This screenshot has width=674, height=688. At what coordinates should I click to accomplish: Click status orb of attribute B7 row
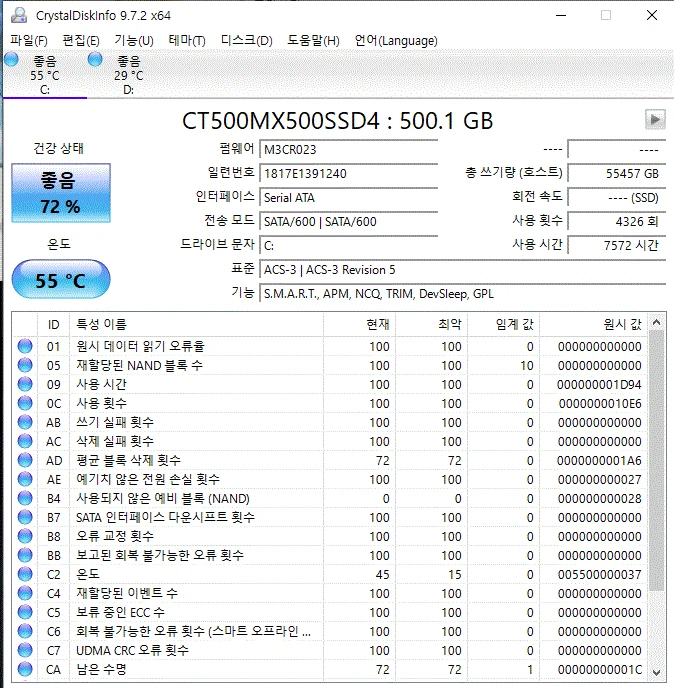25,517
